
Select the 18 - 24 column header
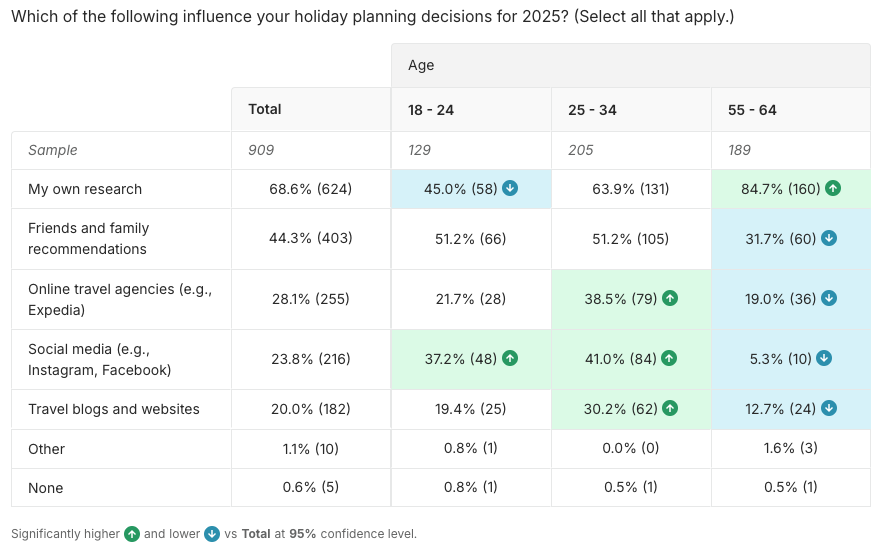(431, 110)
